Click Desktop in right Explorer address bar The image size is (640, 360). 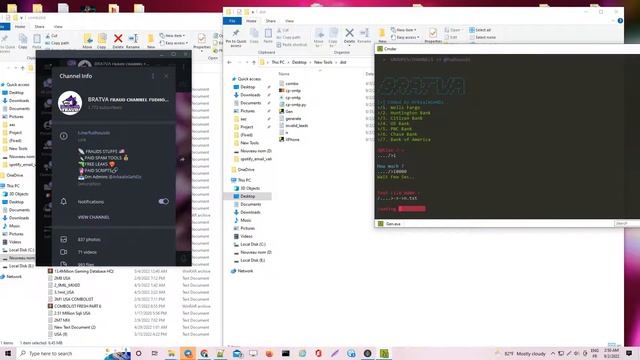tap(299, 62)
